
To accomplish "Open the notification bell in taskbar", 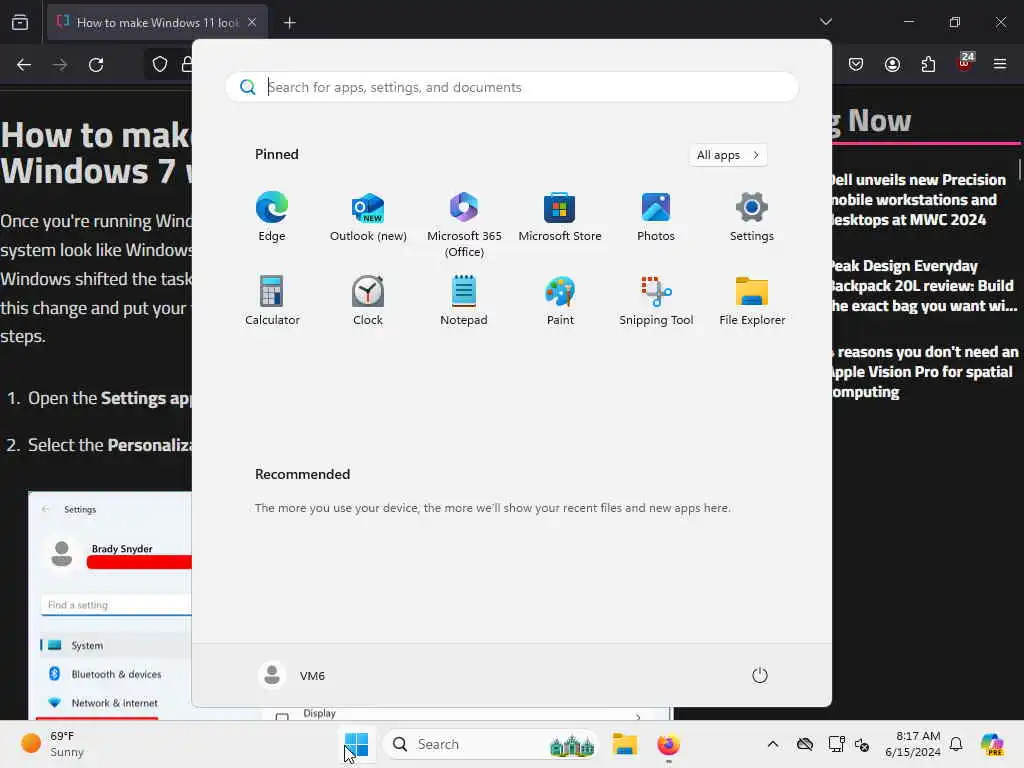I will point(956,744).
